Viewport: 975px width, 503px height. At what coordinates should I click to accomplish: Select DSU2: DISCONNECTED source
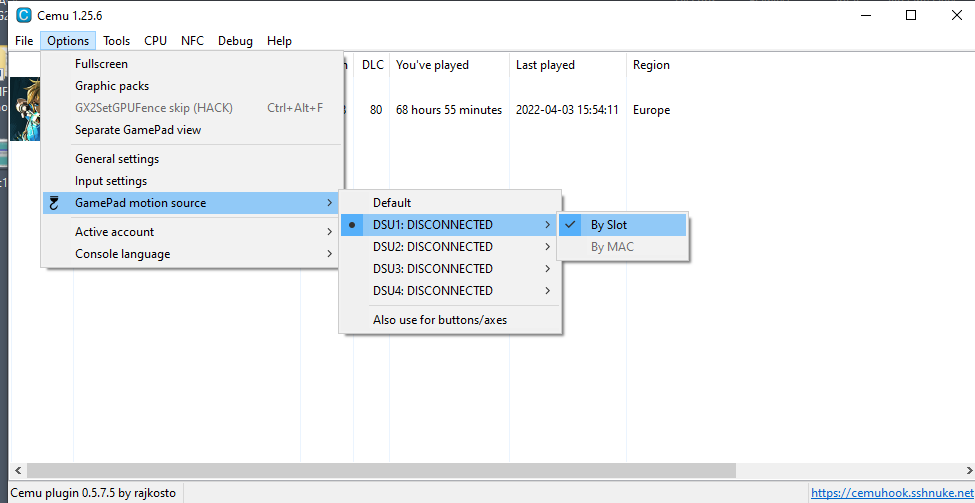(450, 247)
